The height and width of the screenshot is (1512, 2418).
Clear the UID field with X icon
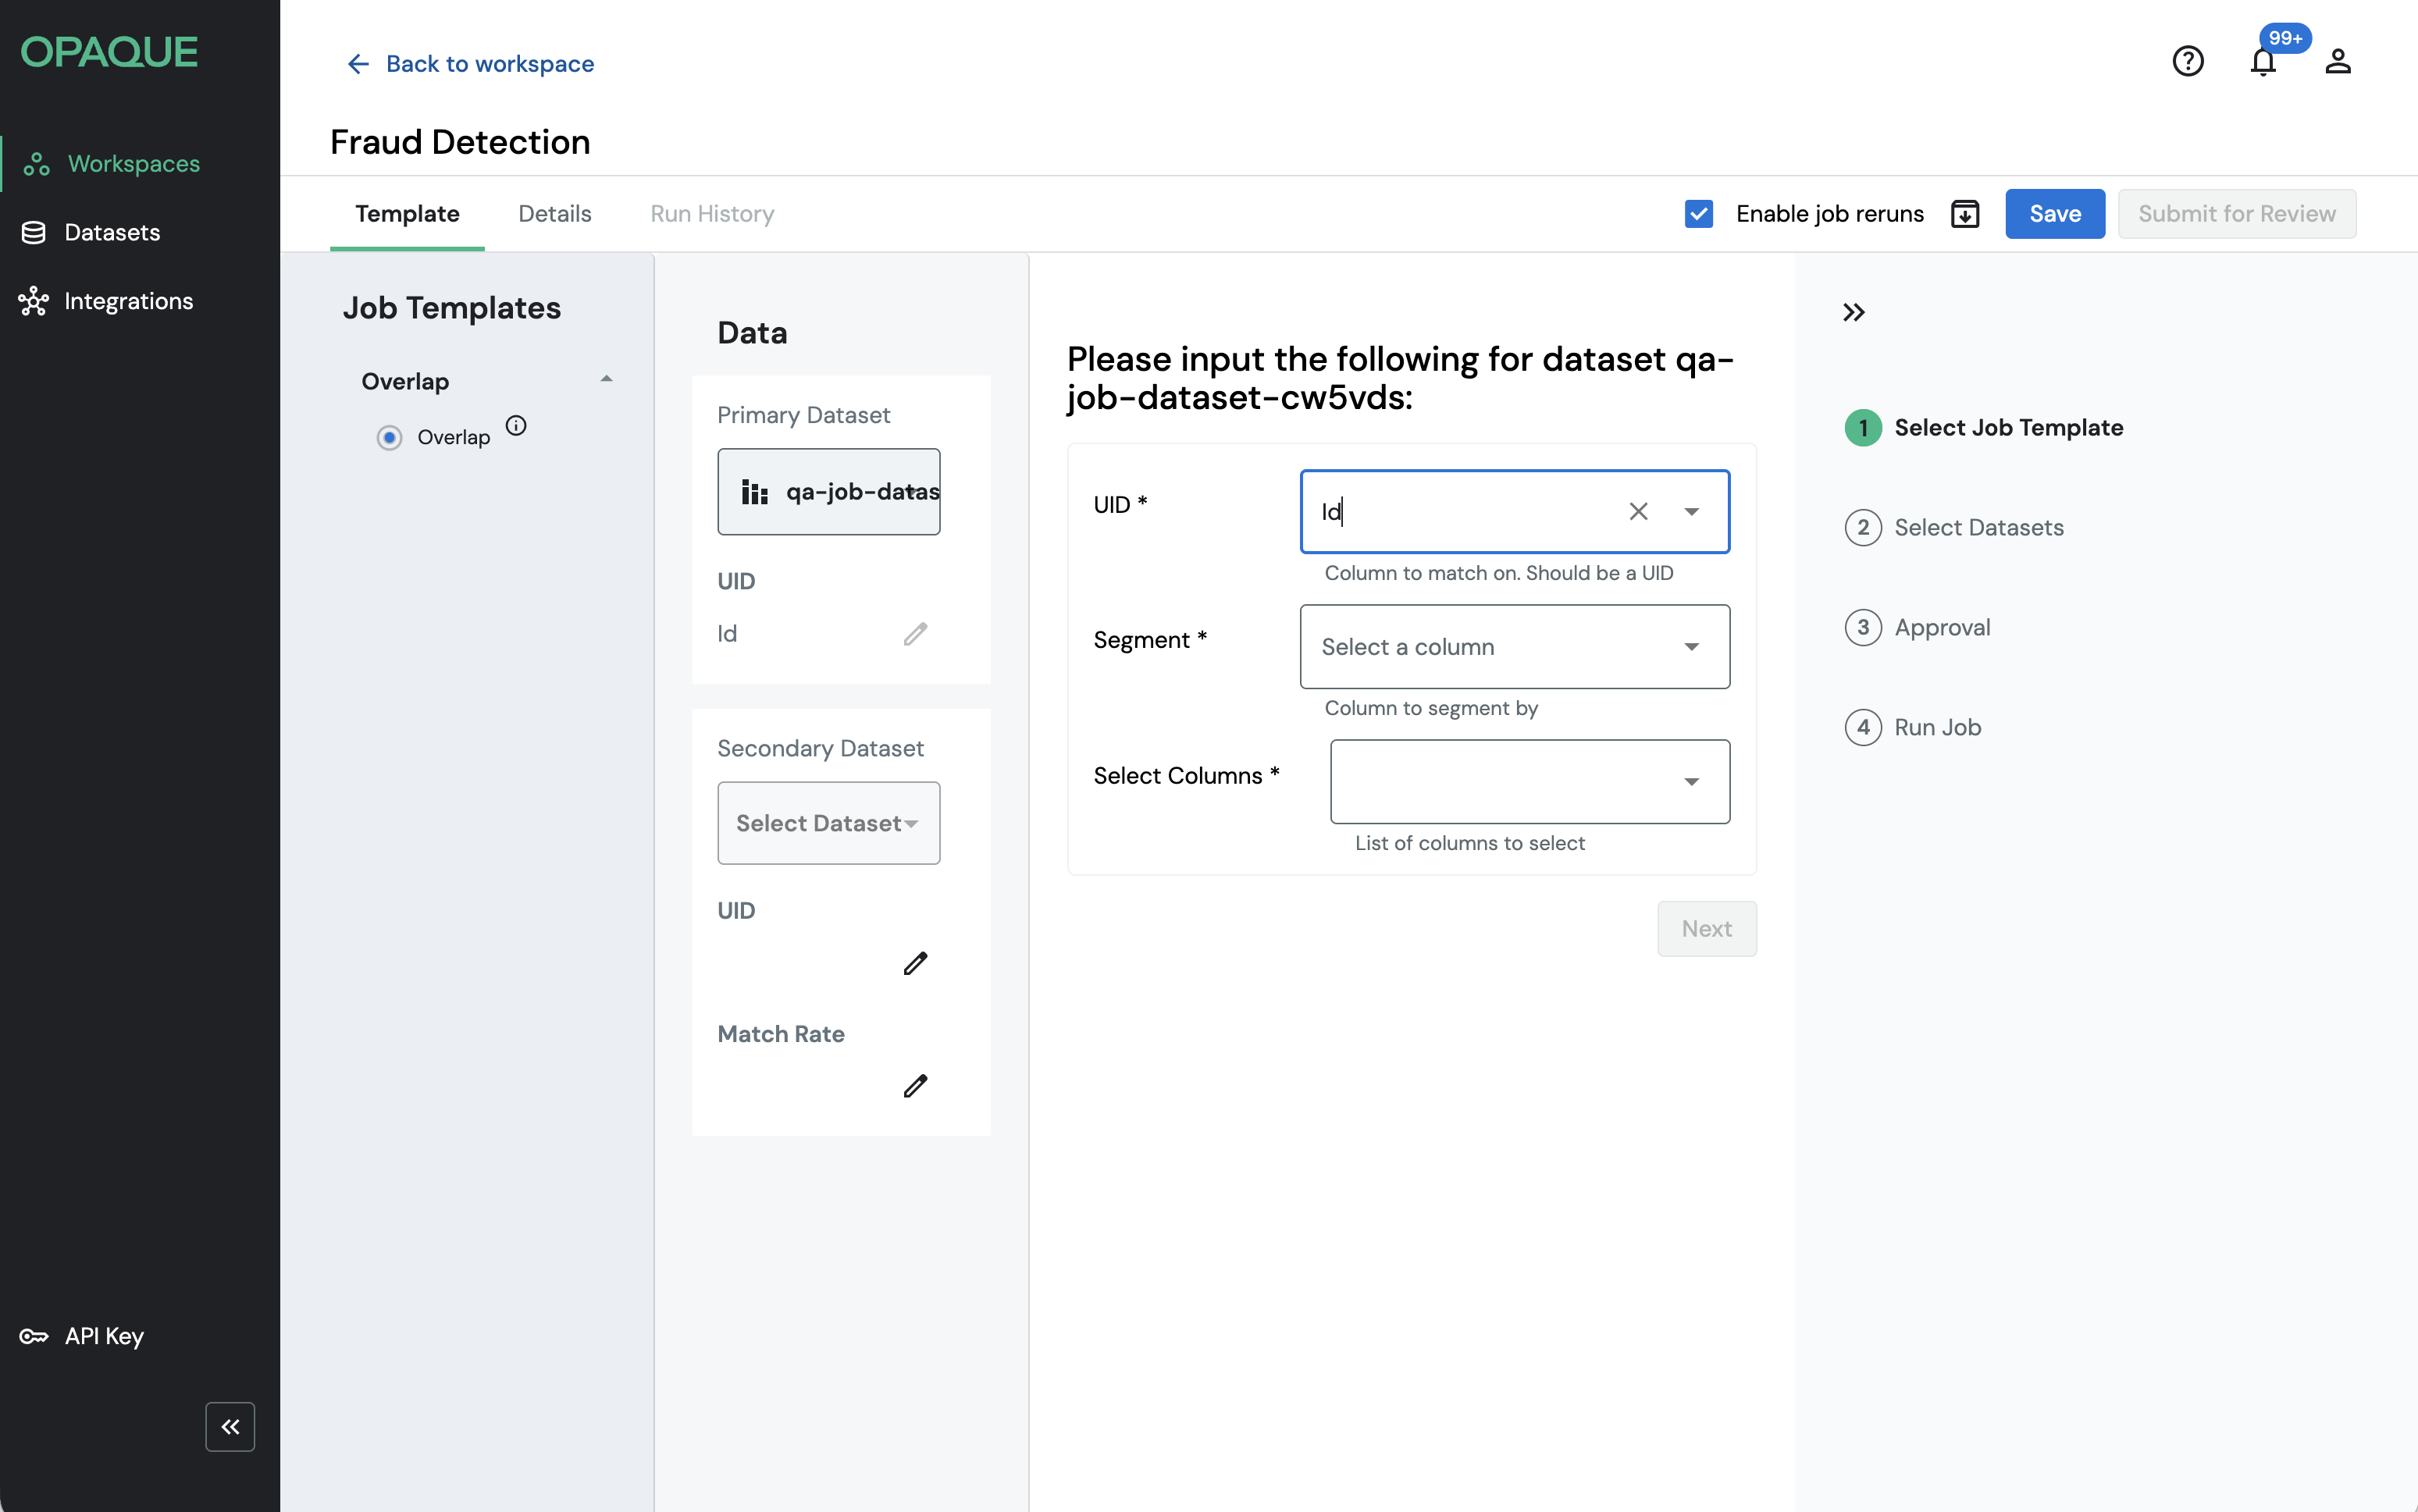tap(1638, 512)
